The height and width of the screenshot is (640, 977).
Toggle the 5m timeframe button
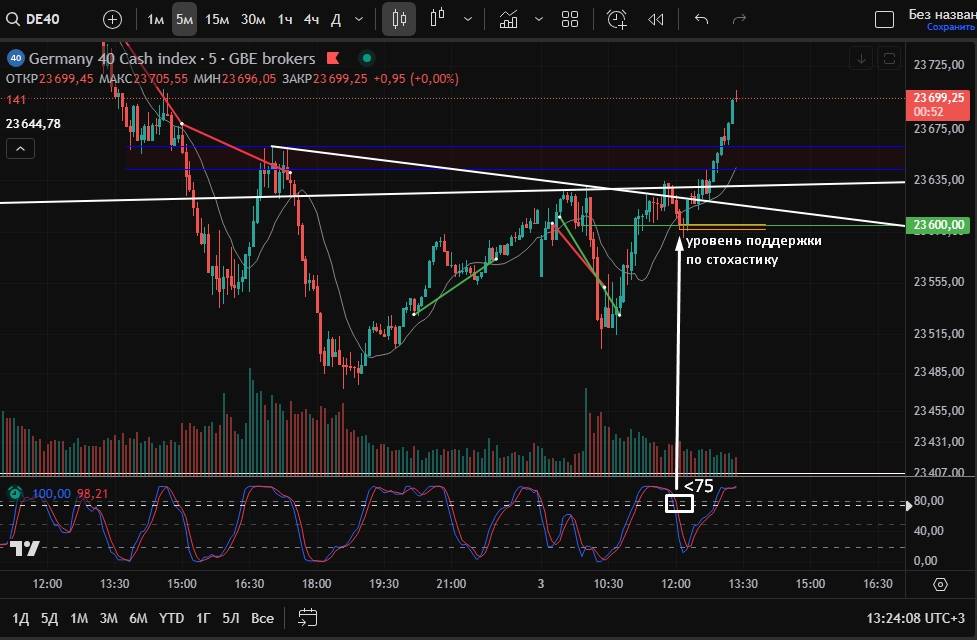(184, 19)
